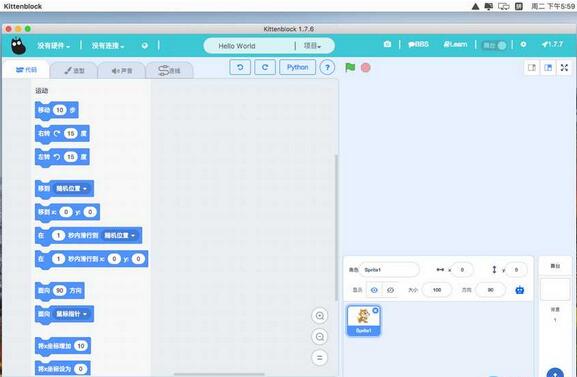Switch to the 连线 wiring tab

point(169,70)
